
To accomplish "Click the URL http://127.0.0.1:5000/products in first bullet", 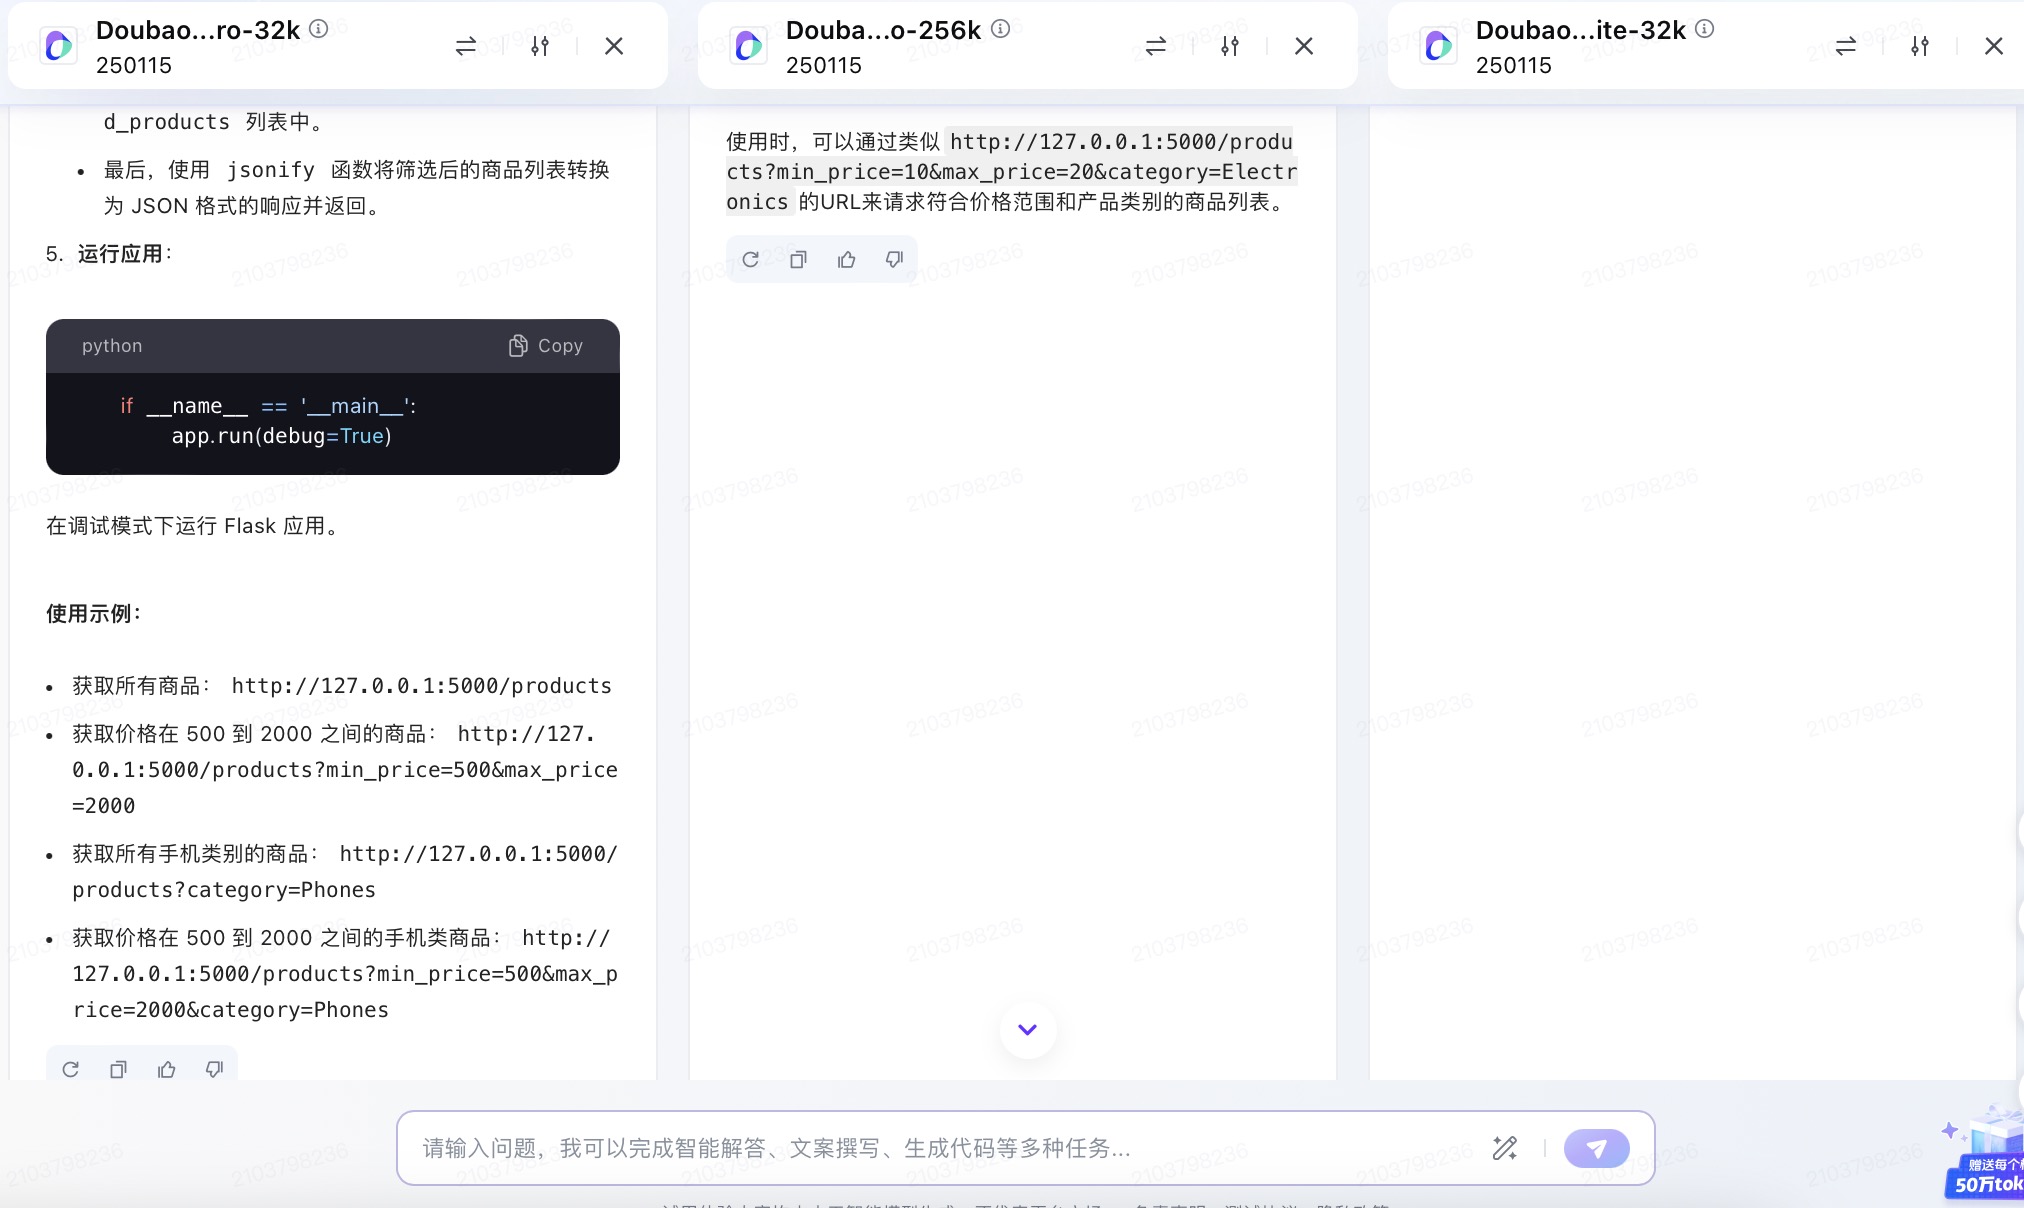I will click(421, 686).
